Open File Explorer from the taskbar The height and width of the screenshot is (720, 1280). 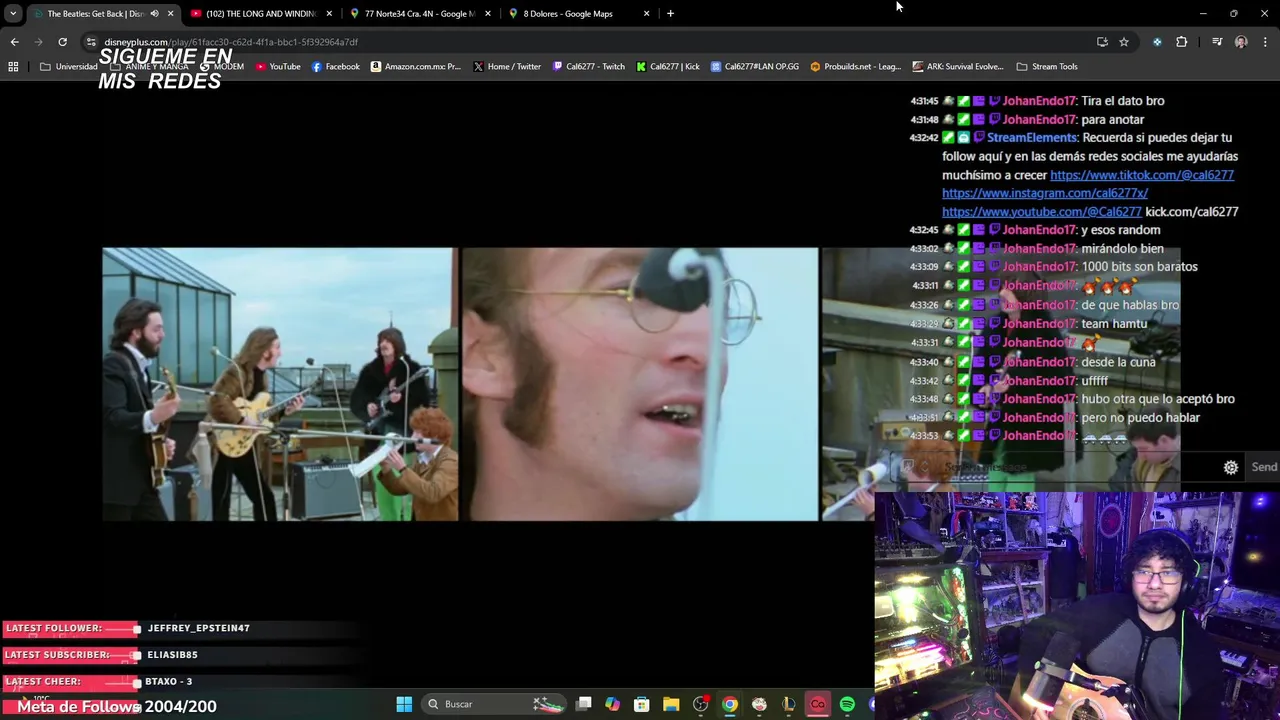[x=671, y=704]
